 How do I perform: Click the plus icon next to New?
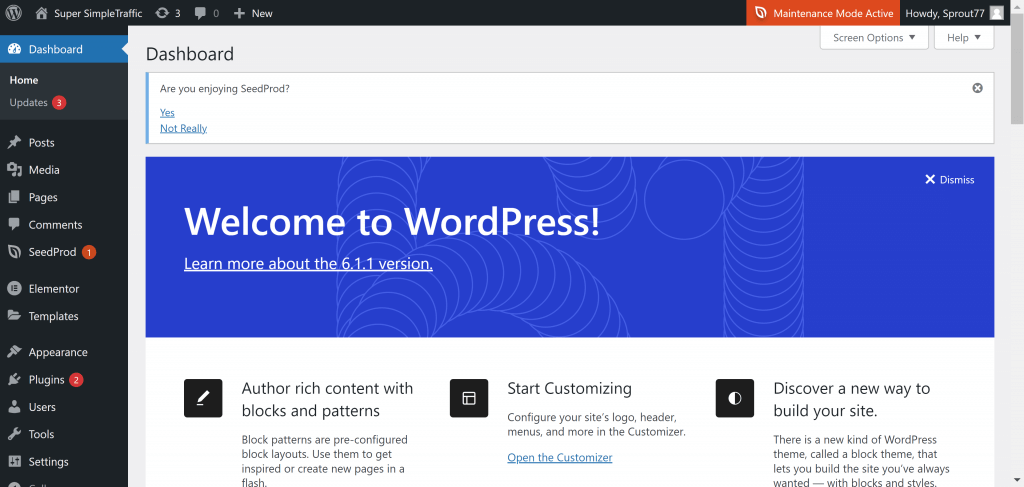(x=239, y=13)
